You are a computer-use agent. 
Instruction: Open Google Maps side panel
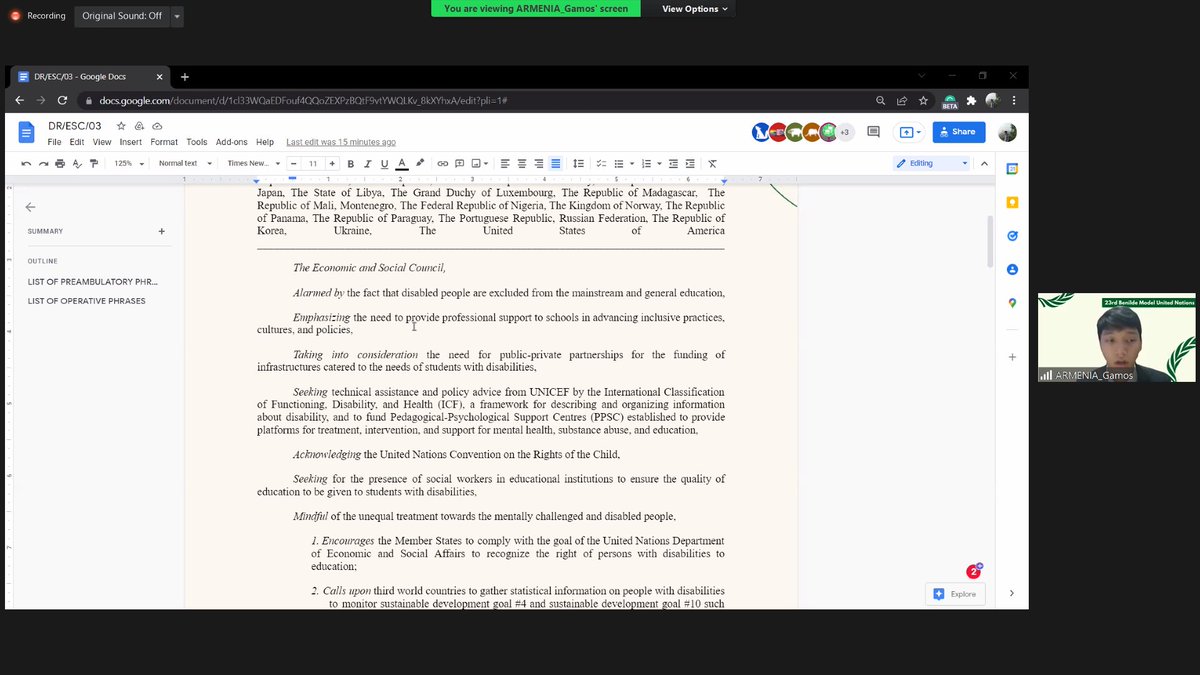[x=1012, y=303]
